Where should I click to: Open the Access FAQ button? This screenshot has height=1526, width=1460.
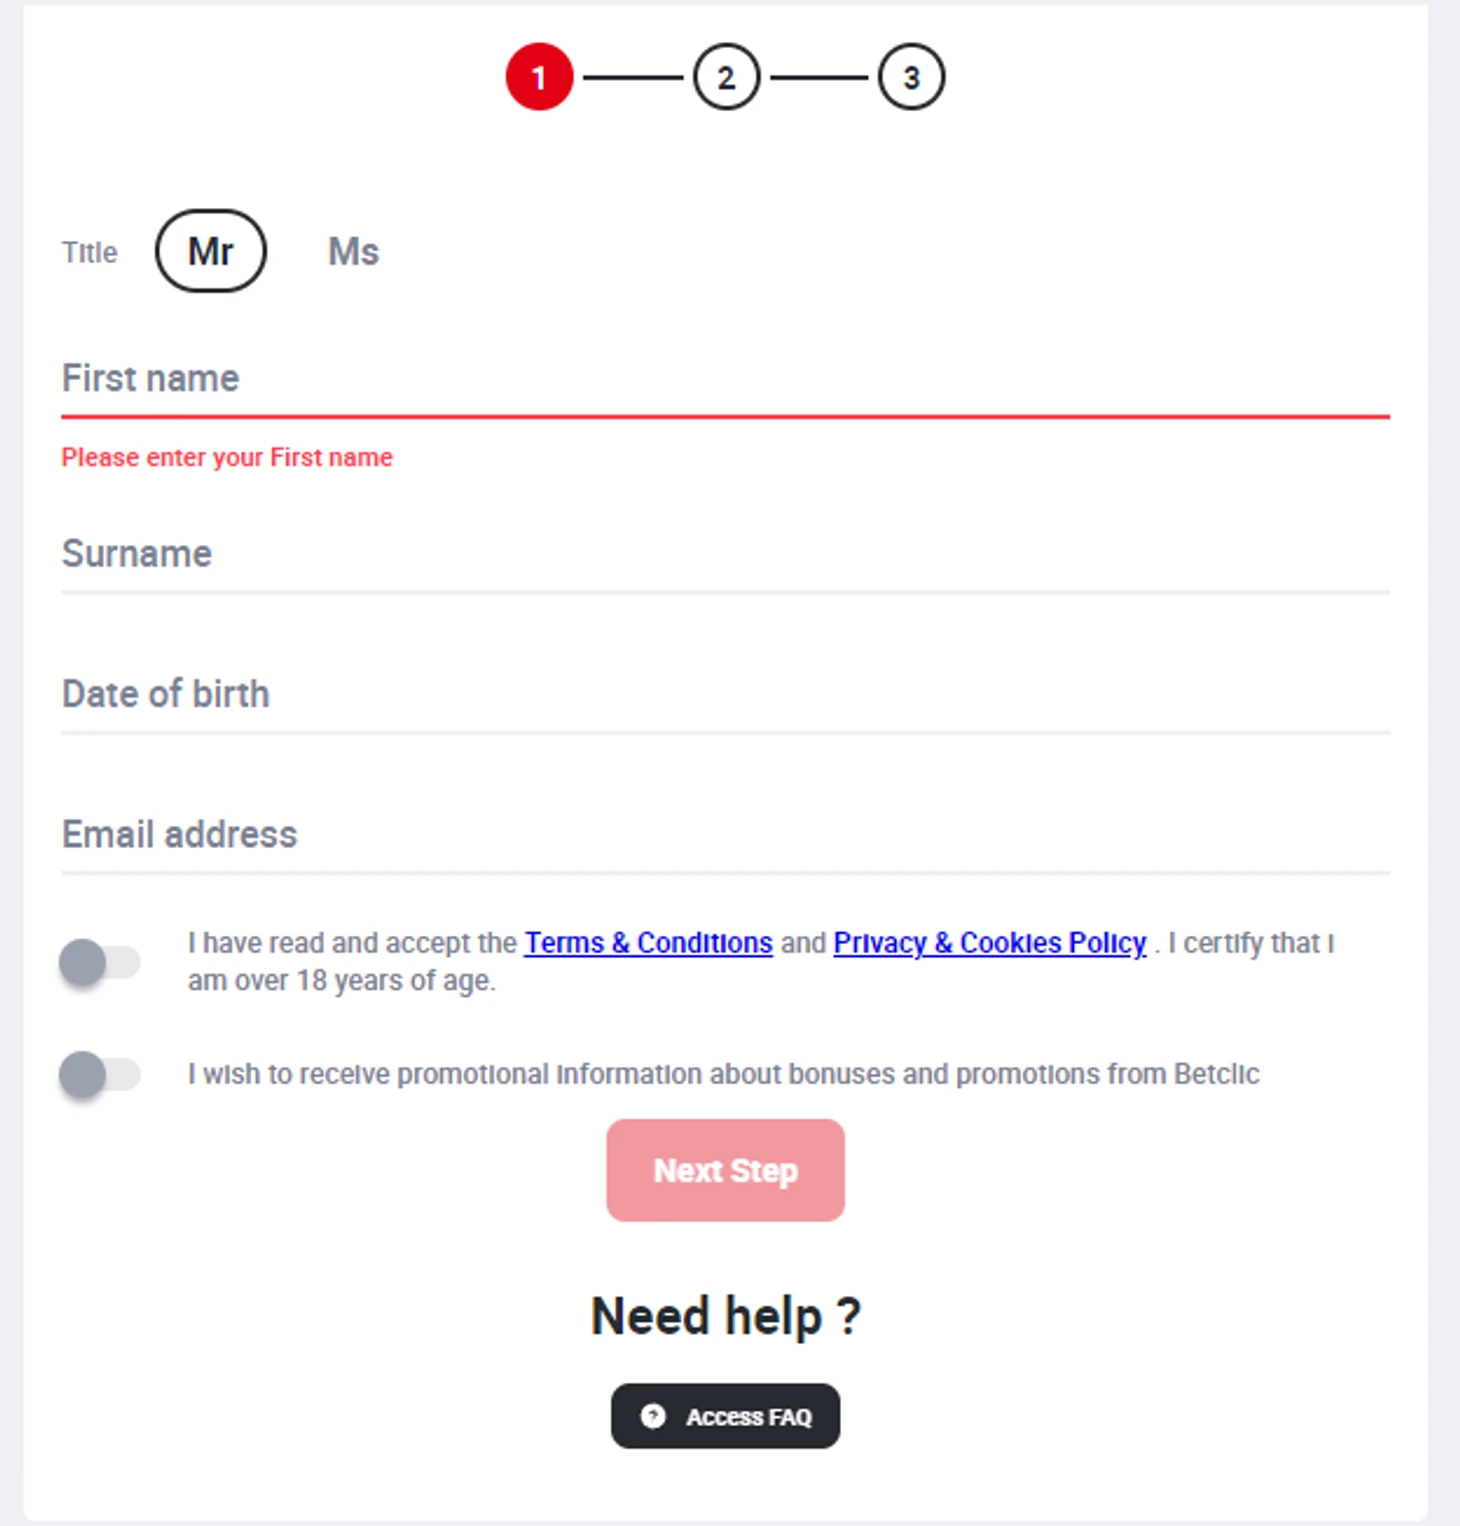point(725,1416)
